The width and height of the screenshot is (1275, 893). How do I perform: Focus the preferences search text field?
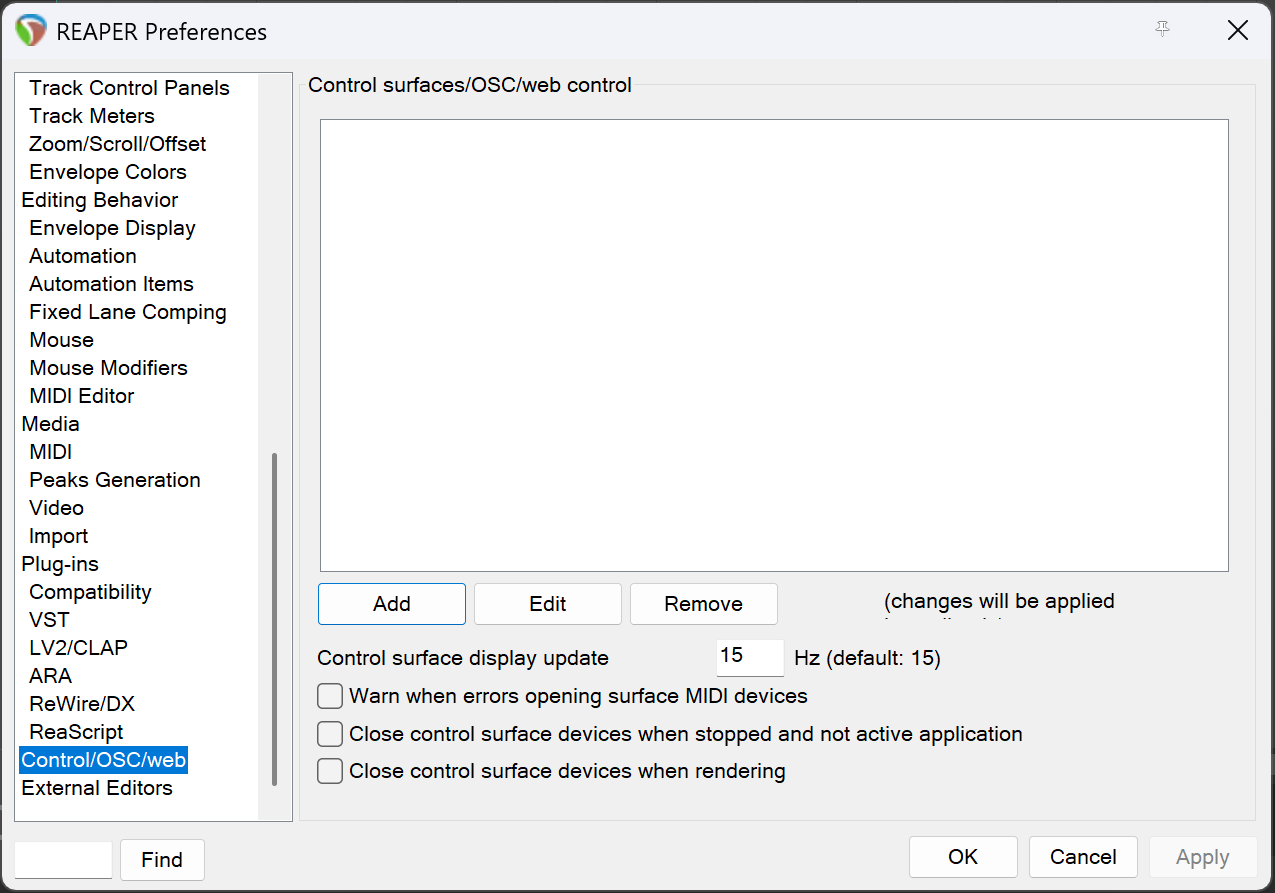tap(64, 860)
